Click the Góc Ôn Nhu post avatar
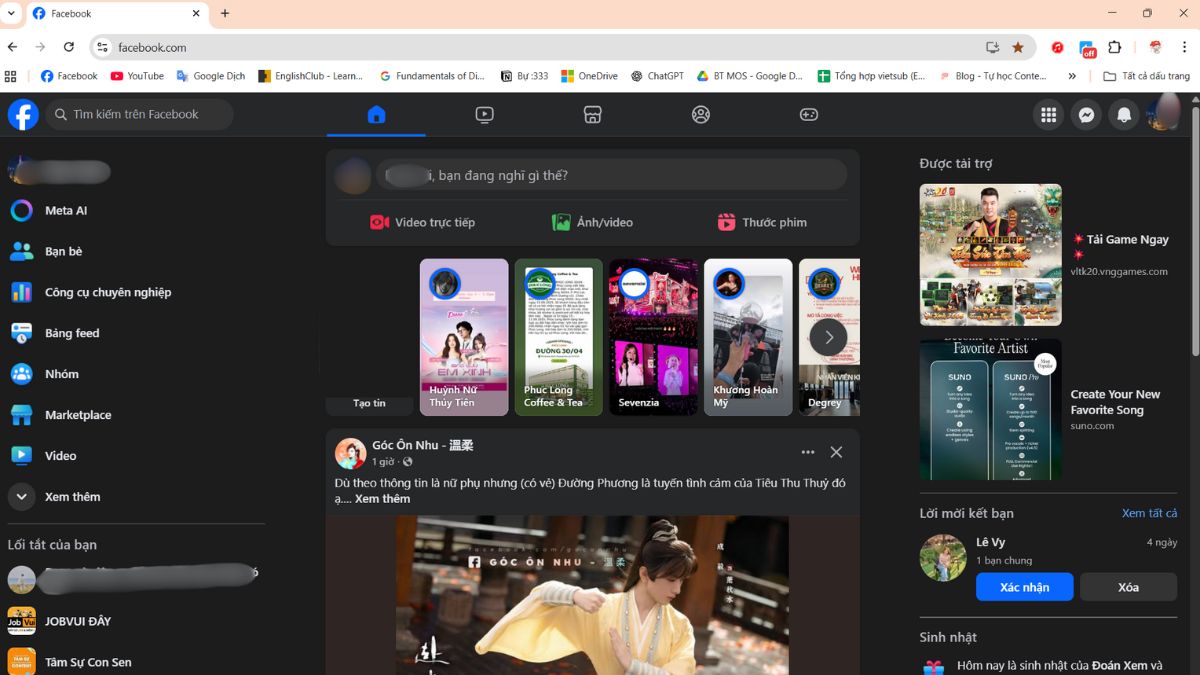 click(350, 453)
